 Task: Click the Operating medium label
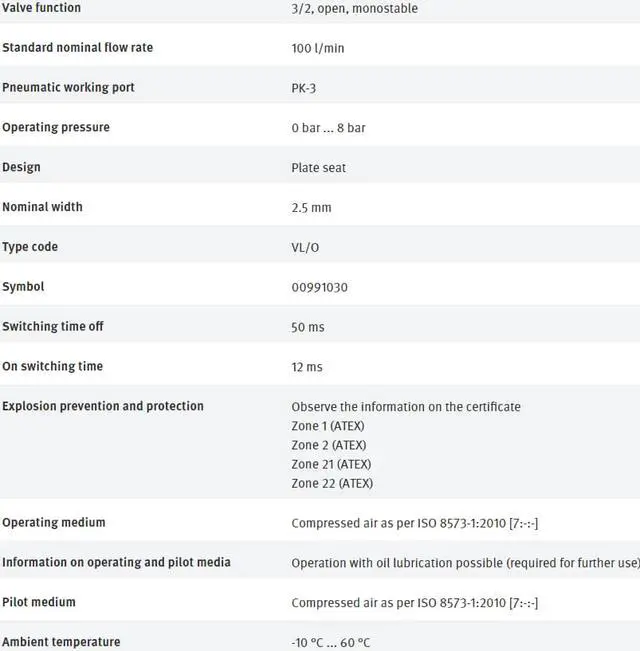(x=54, y=523)
